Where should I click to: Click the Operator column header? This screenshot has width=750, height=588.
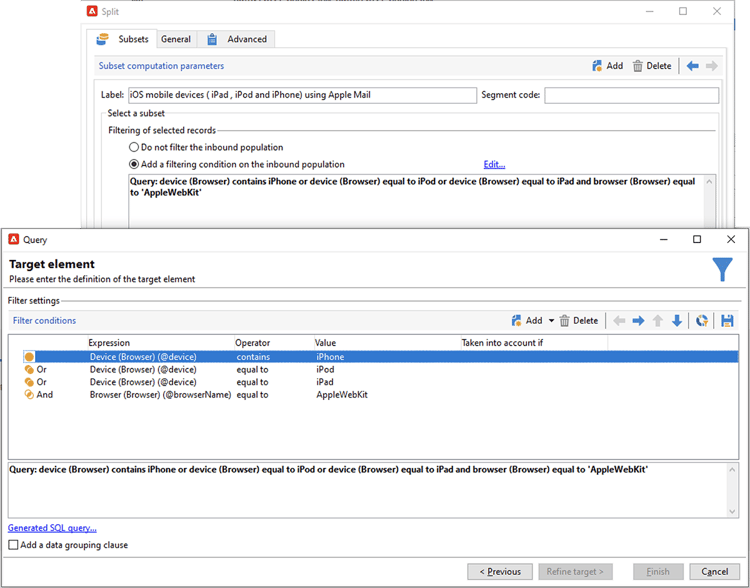pyautogui.click(x=253, y=343)
